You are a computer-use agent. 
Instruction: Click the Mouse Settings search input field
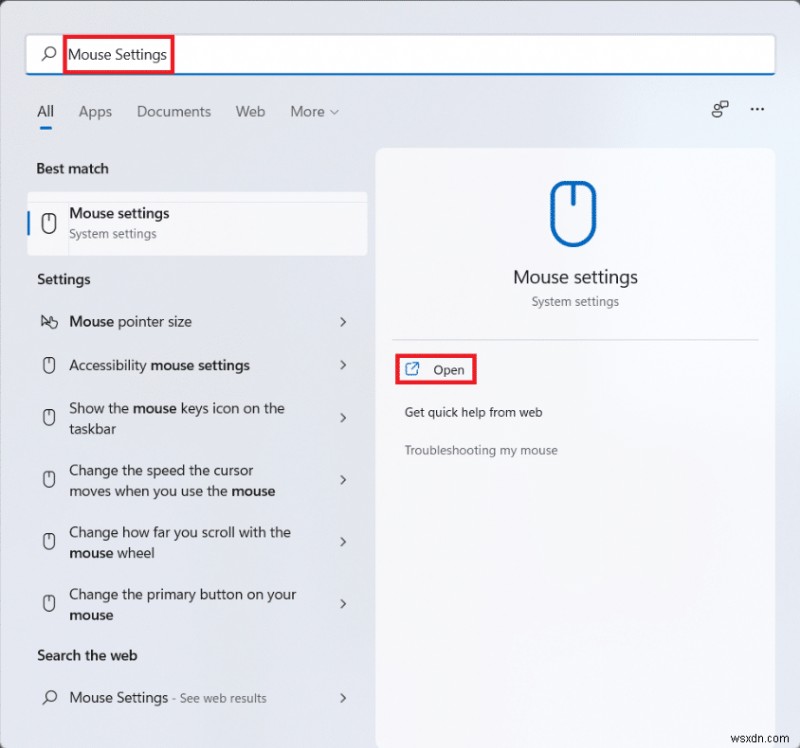pyautogui.click(x=118, y=55)
